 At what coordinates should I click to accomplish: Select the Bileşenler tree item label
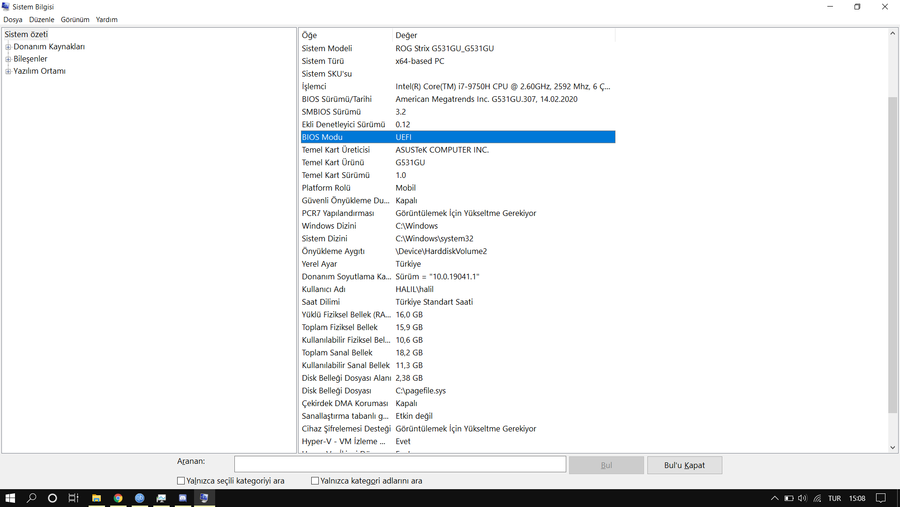(30, 59)
